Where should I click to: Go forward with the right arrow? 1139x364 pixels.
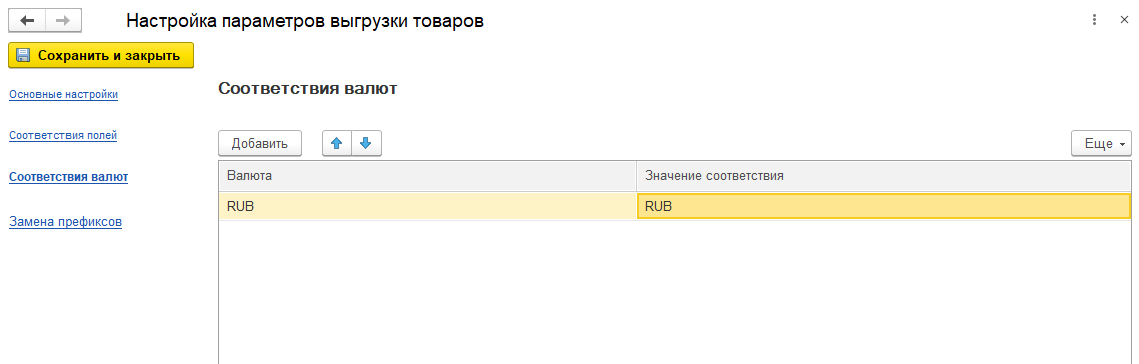(x=63, y=20)
